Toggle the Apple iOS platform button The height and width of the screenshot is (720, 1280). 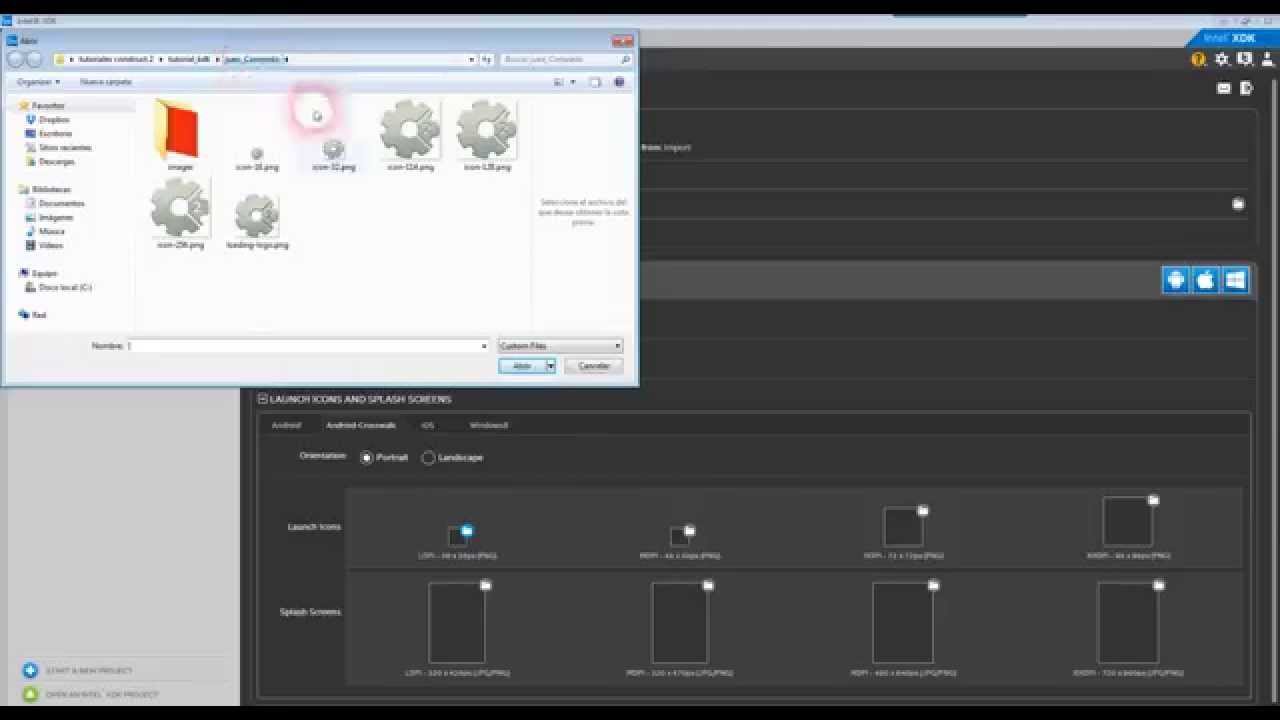pyautogui.click(x=1206, y=280)
